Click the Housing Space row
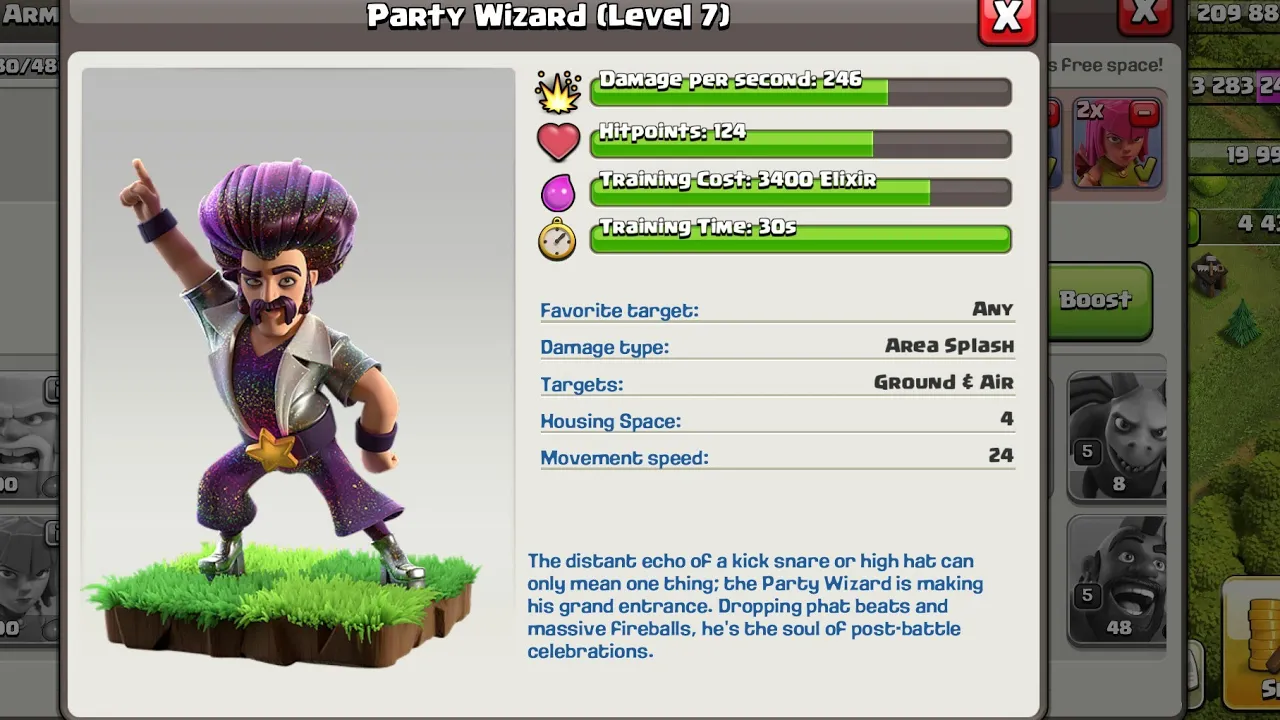Screen dimensions: 1280x720 click(x=777, y=421)
